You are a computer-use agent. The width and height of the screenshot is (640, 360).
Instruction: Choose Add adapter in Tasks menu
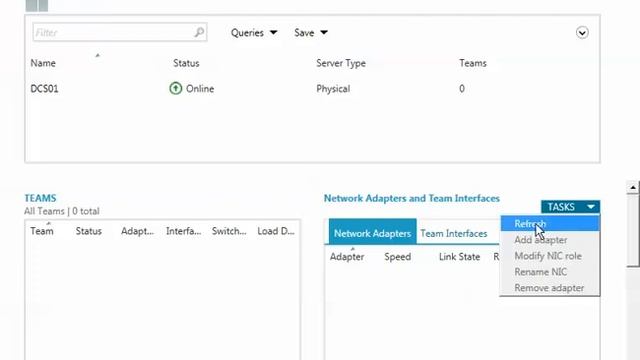550,240
